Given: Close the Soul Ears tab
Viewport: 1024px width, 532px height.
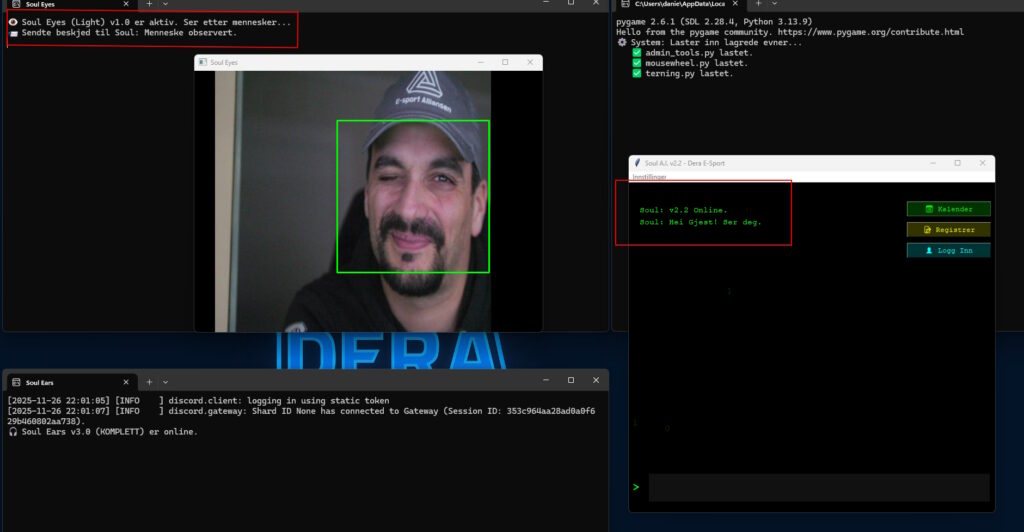Looking at the screenshot, I should click(x=126, y=383).
